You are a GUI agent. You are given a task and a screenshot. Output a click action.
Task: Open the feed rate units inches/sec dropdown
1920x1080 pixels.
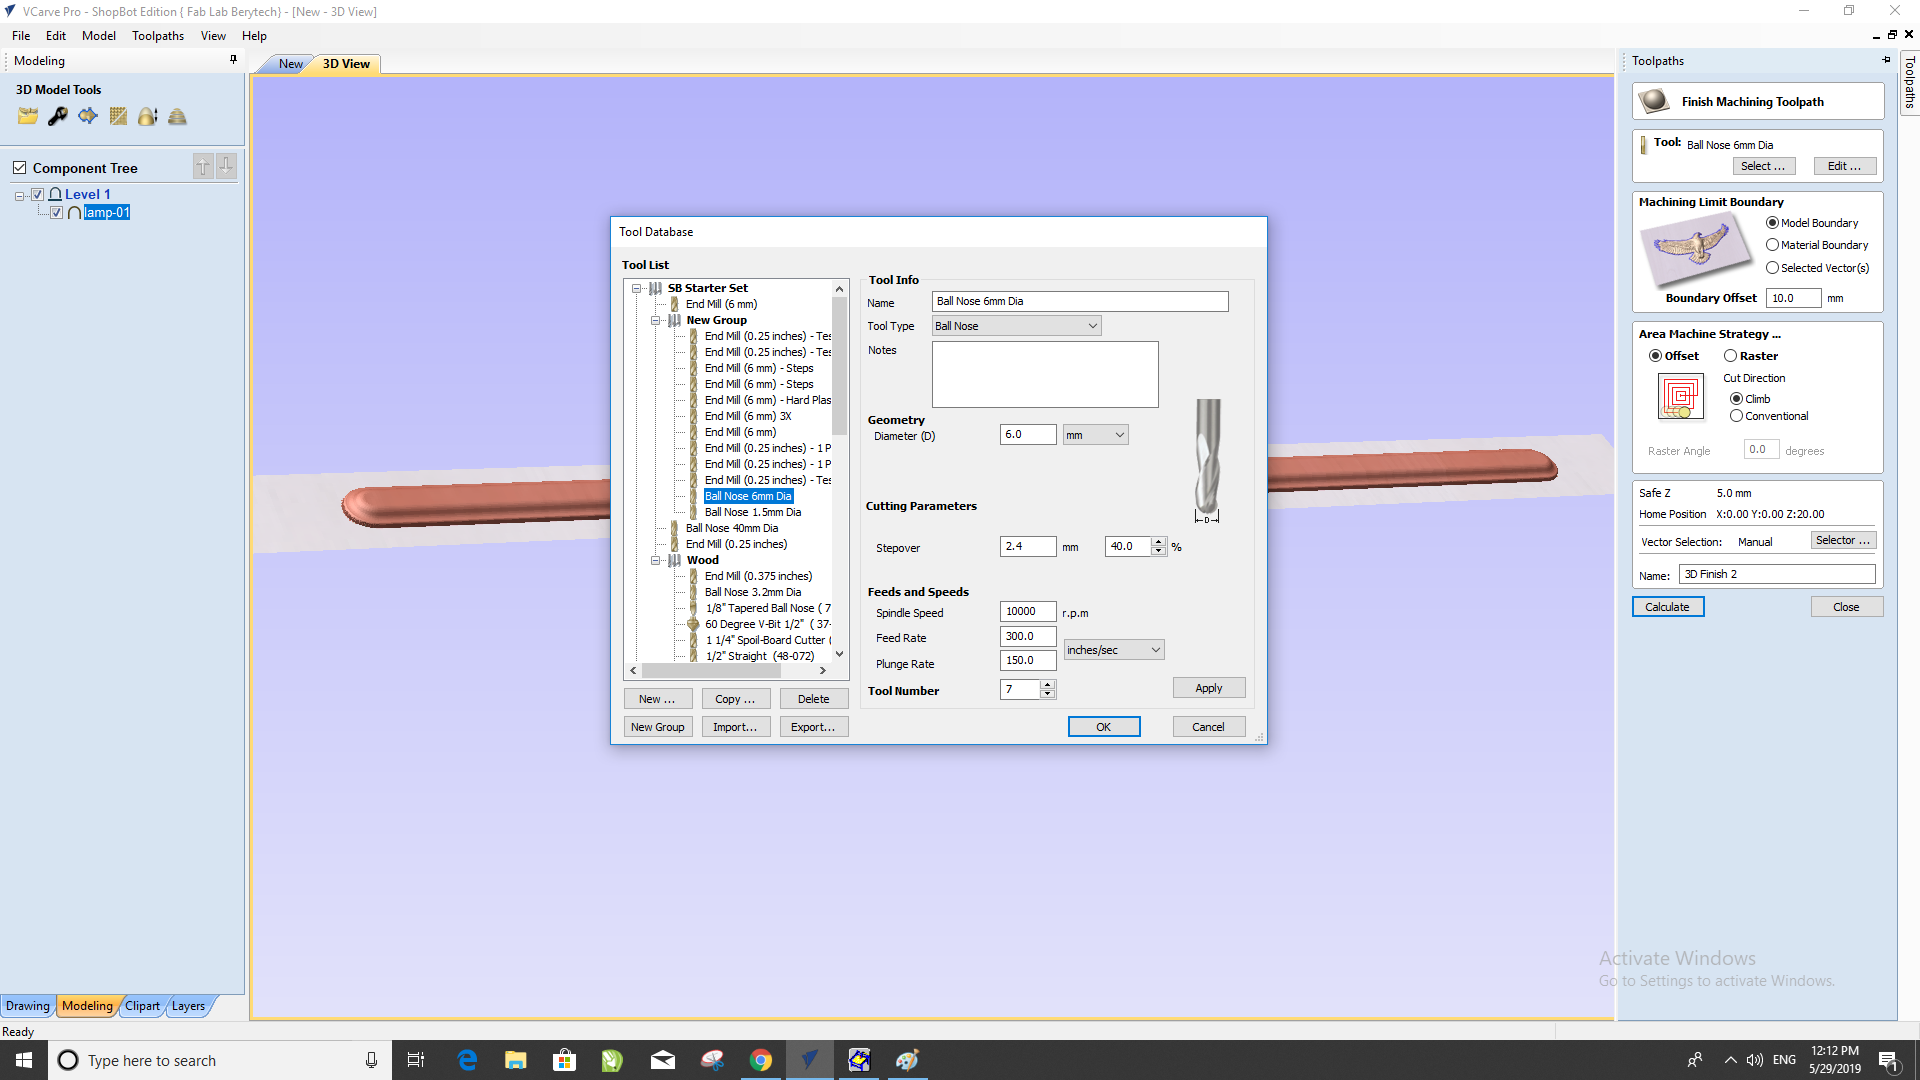tap(1113, 650)
